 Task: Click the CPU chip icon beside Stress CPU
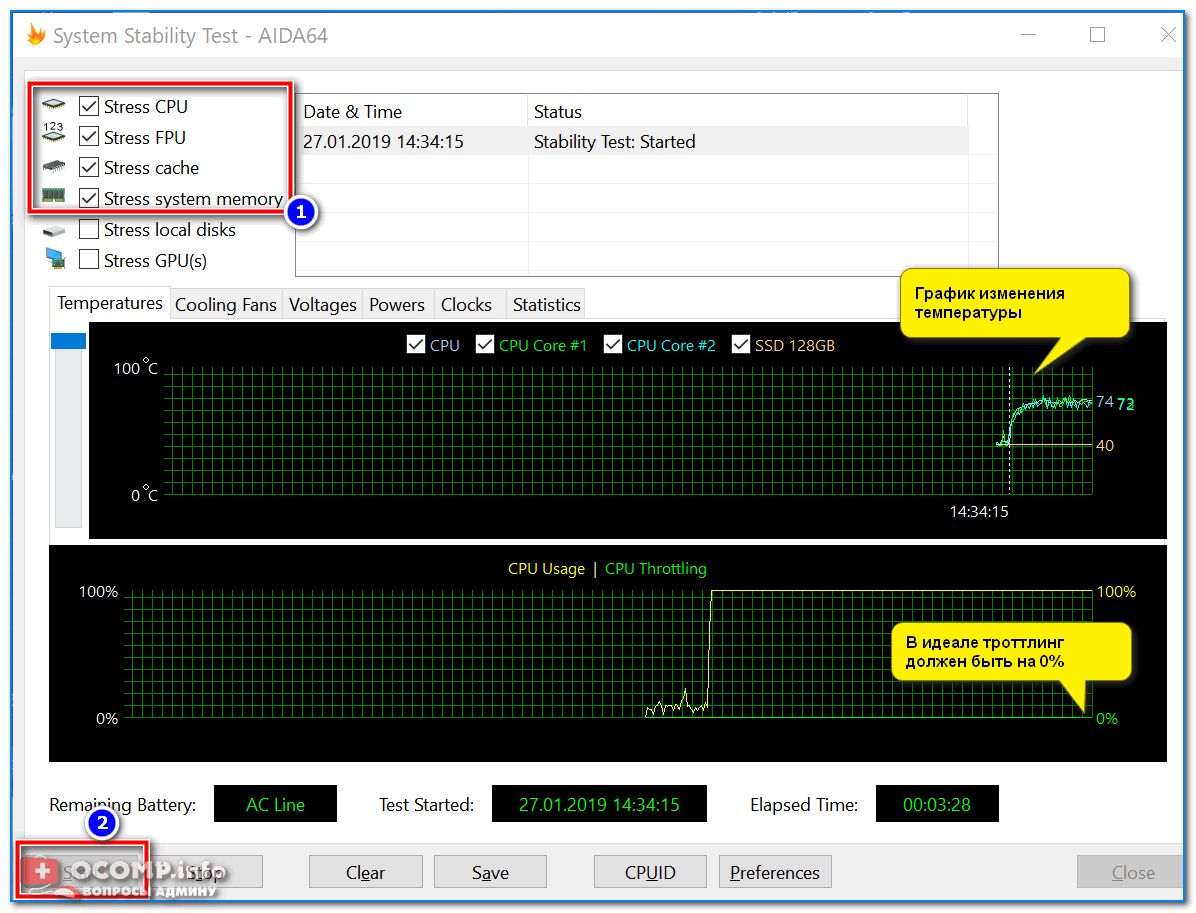tap(54, 105)
